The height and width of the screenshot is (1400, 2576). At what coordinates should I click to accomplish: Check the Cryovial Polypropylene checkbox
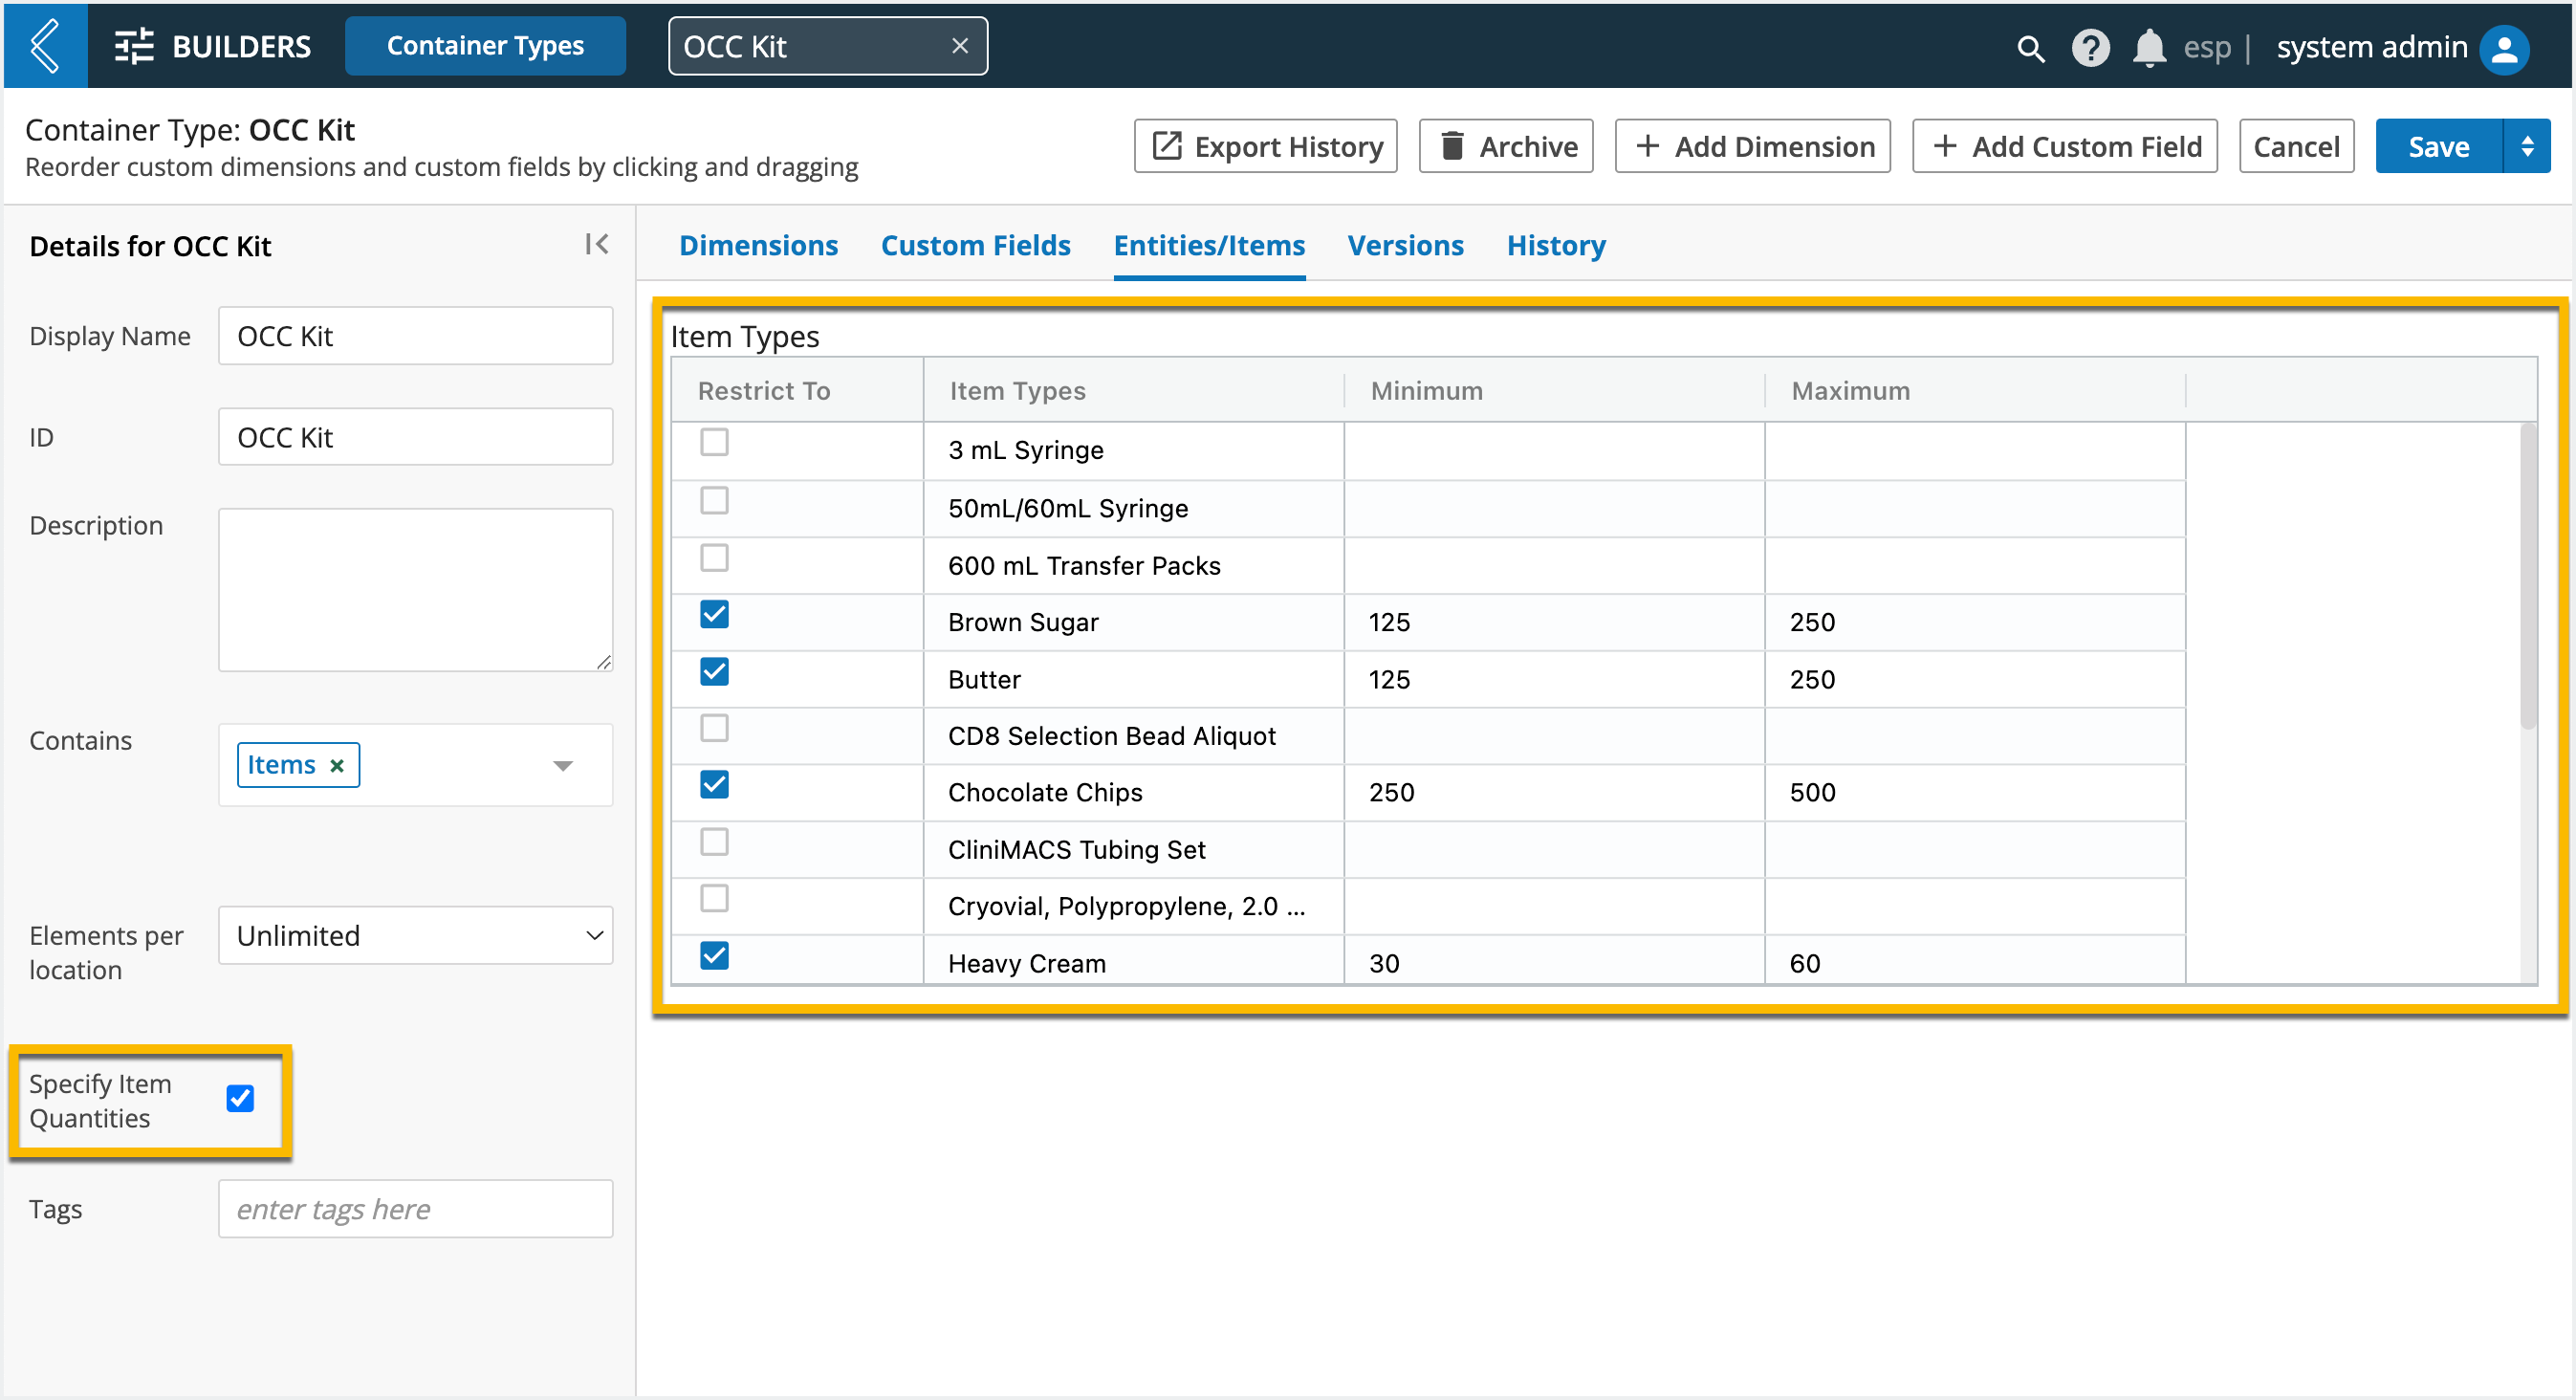coord(714,898)
